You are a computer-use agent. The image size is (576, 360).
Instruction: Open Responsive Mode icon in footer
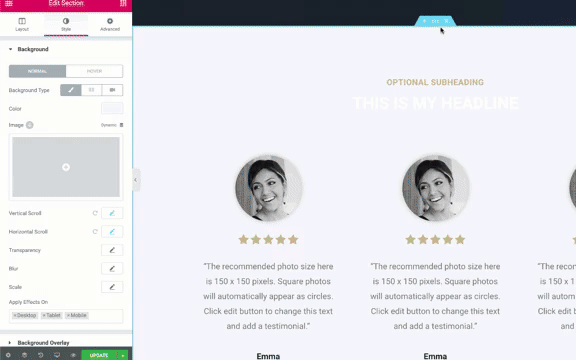click(57, 355)
